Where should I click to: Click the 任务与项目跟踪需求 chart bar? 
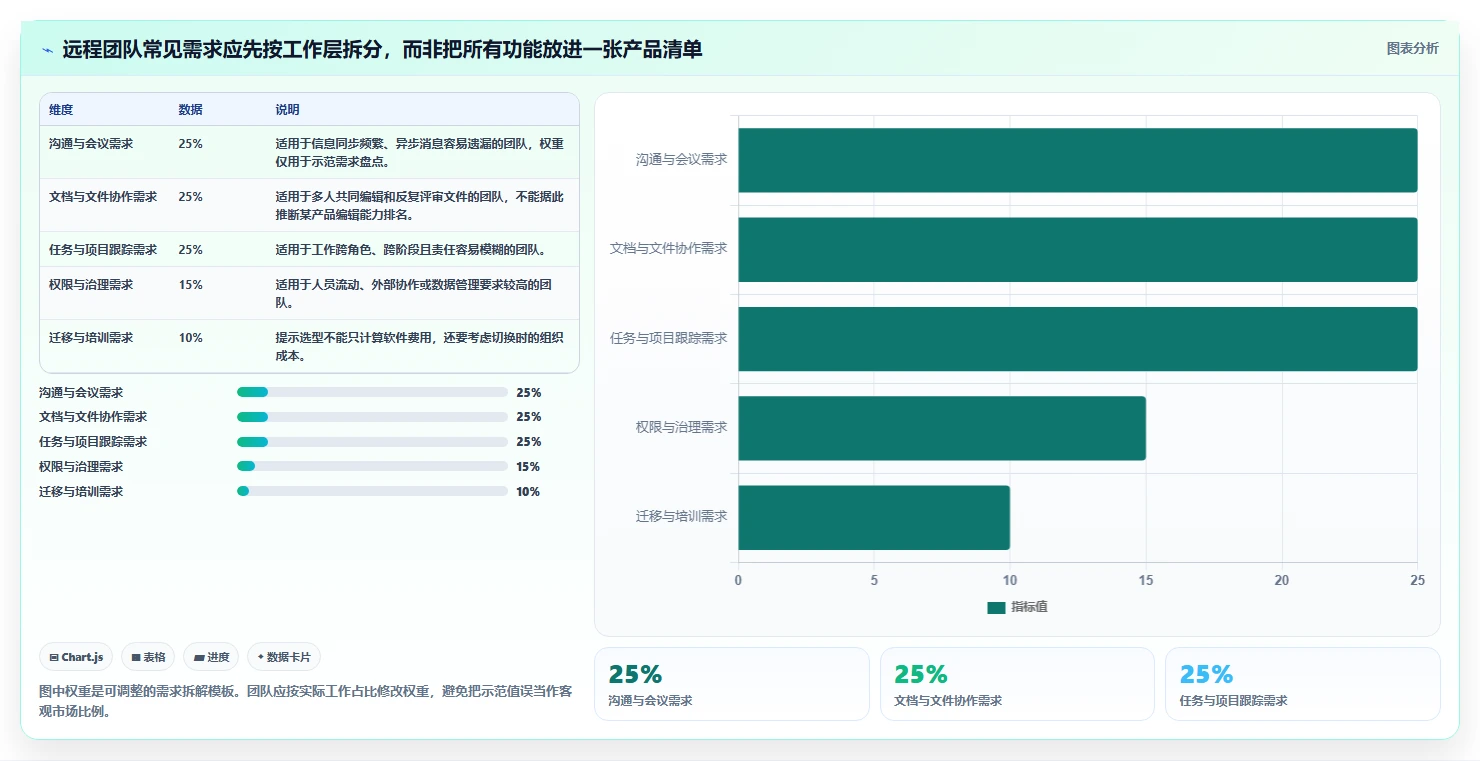1078,339
